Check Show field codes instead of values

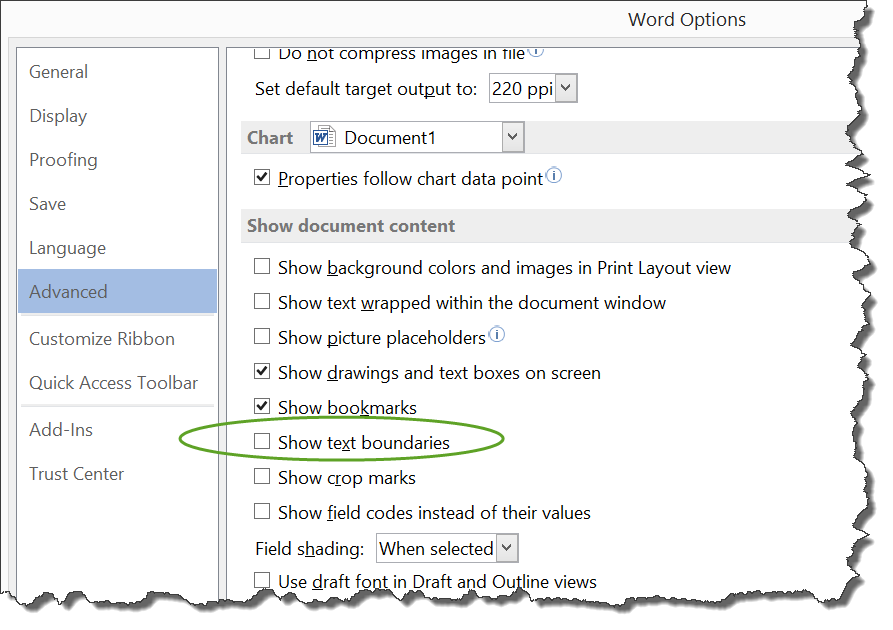click(262, 512)
